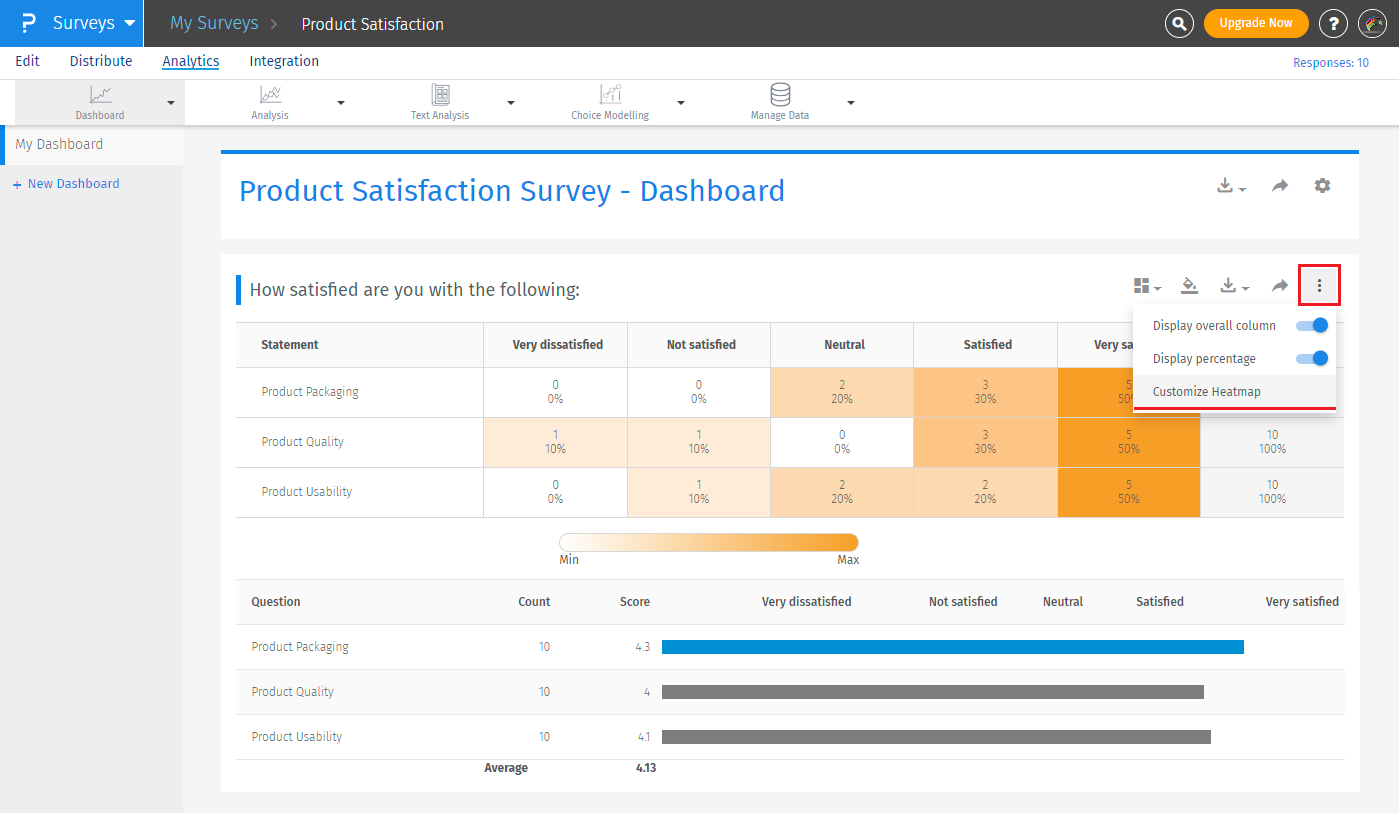This screenshot has width=1399, height=813.
Task: Click the Upgrade Now button
Action: (1255, 23)
